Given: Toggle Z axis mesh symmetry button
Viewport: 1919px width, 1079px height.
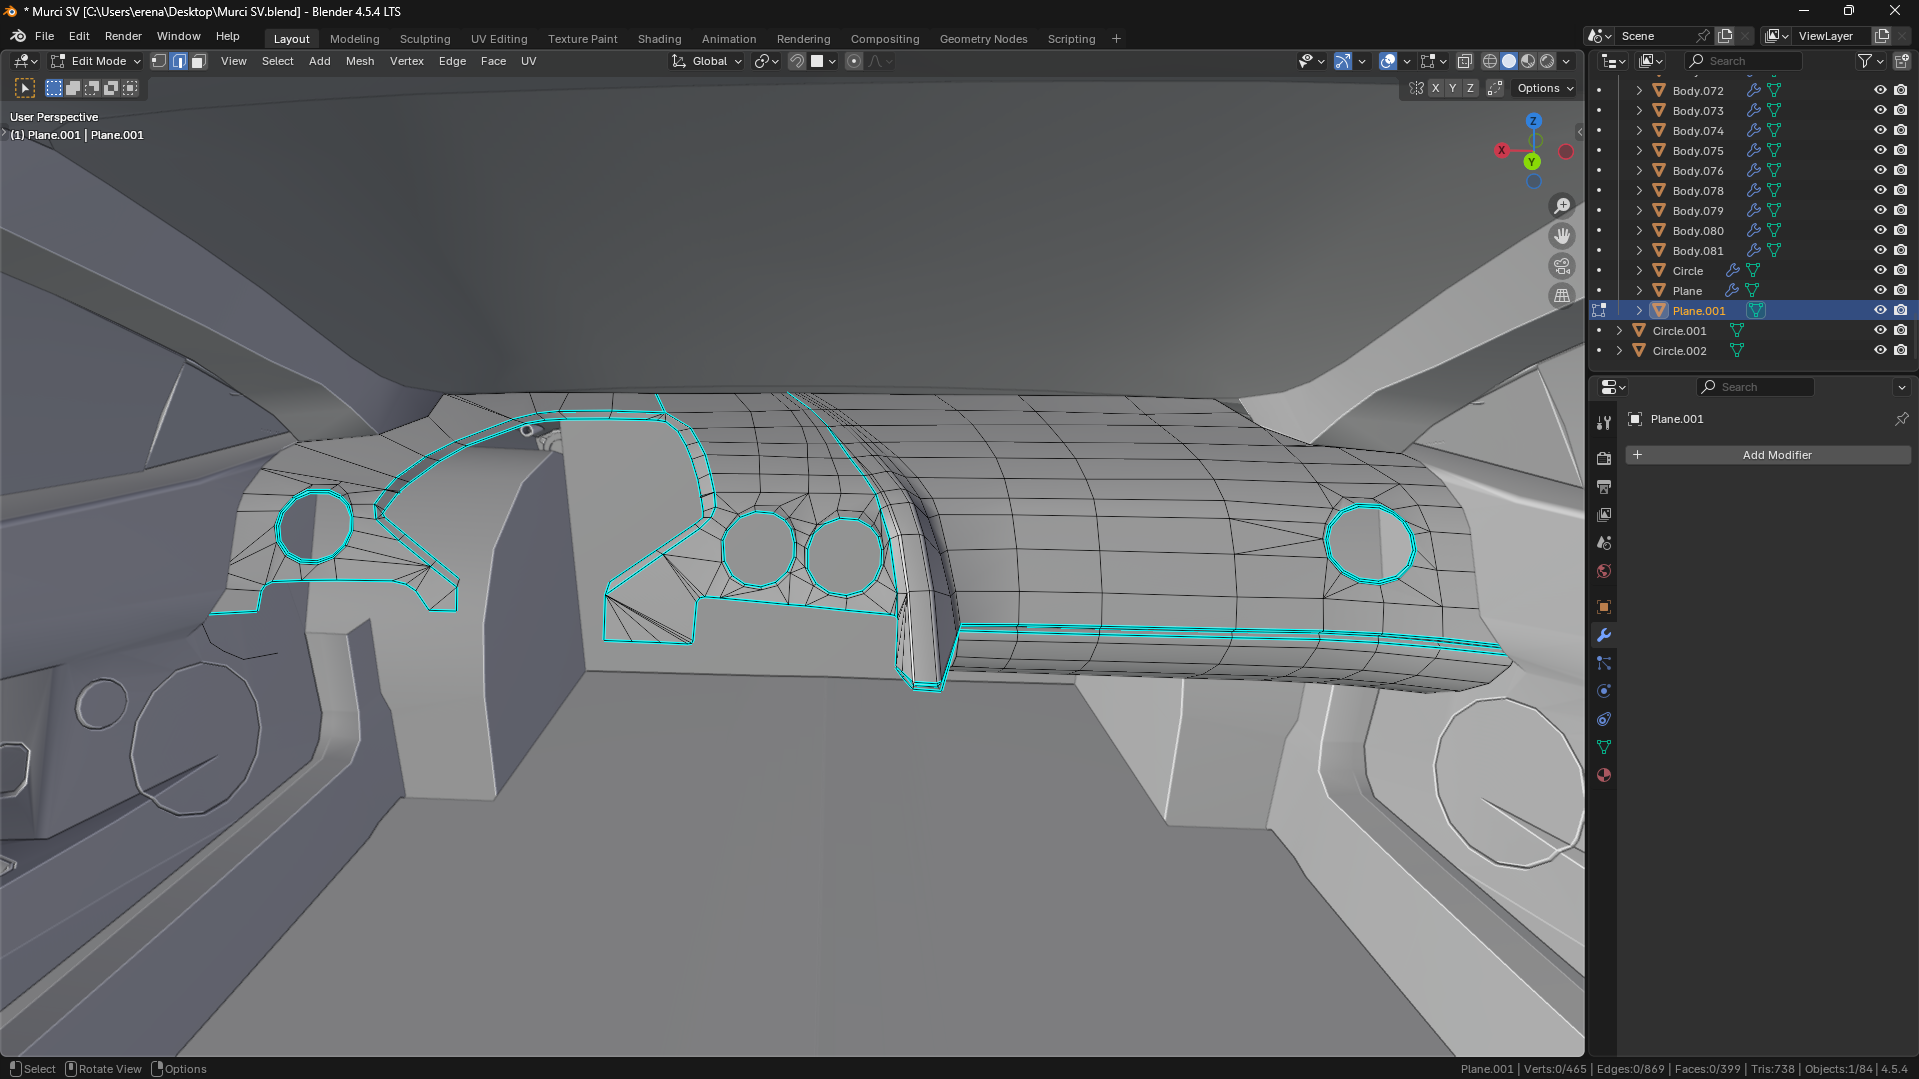Looking at the screenshot, I should (x=1470, y=88).
